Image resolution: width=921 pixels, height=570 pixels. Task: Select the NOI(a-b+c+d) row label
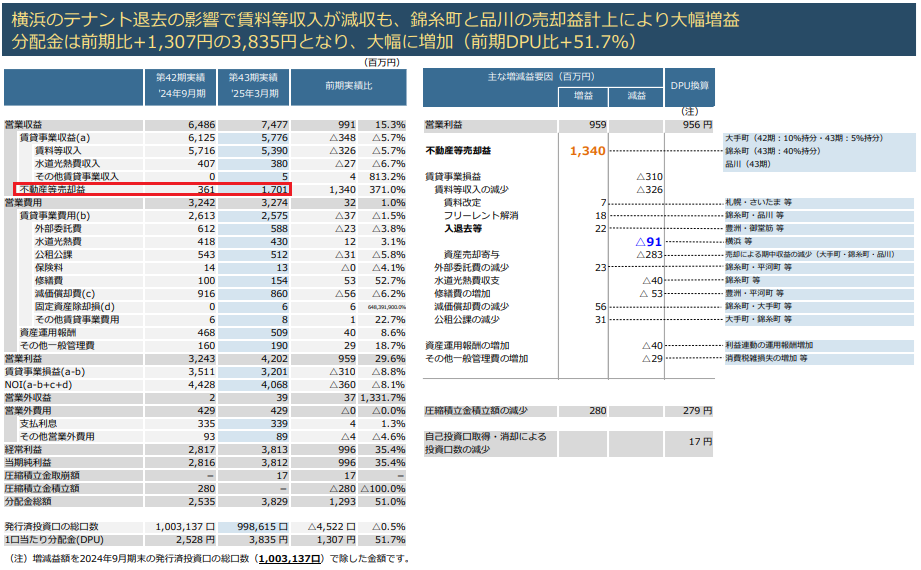[38, 384]
